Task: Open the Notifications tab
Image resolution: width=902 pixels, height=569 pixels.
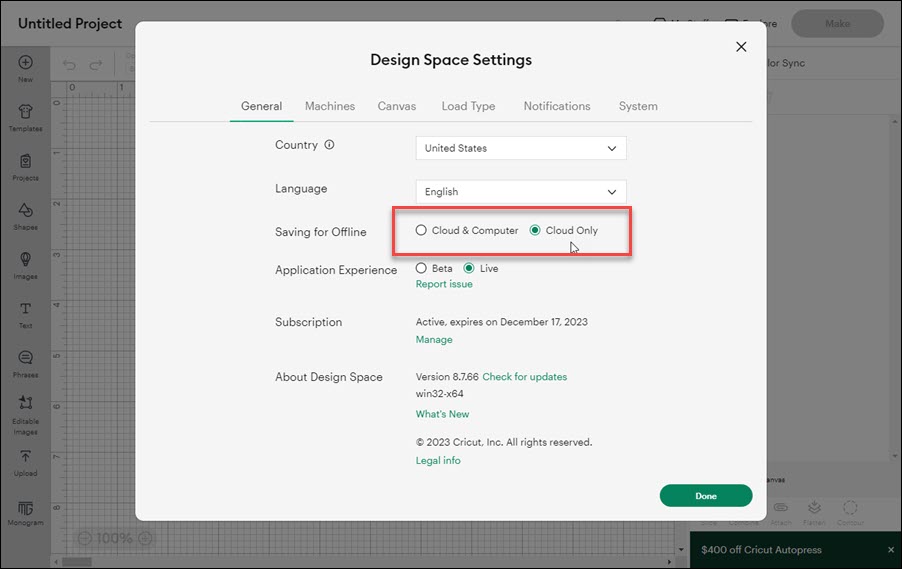Action: click(557, 106)
